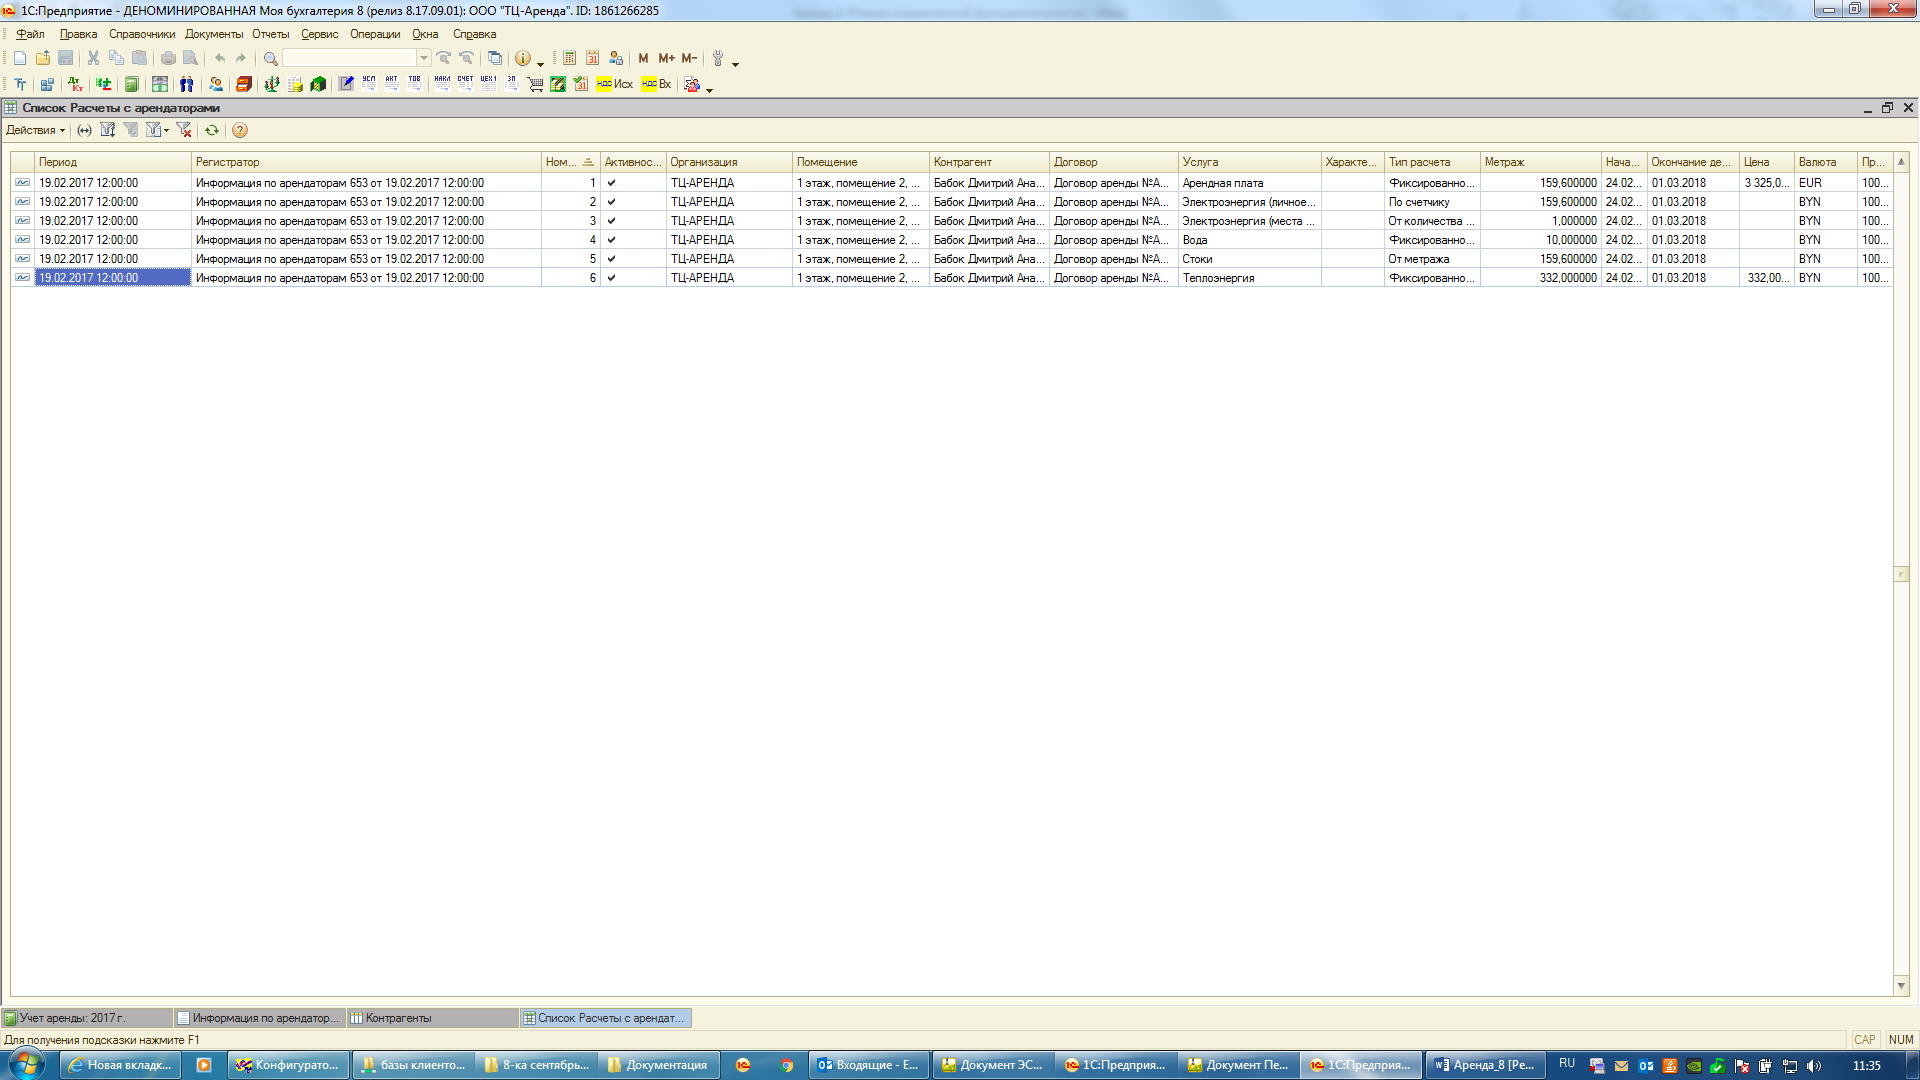Open the Справочники menu
Viewport: 1920px width, 1080px height.
click(x=141, y=34)
